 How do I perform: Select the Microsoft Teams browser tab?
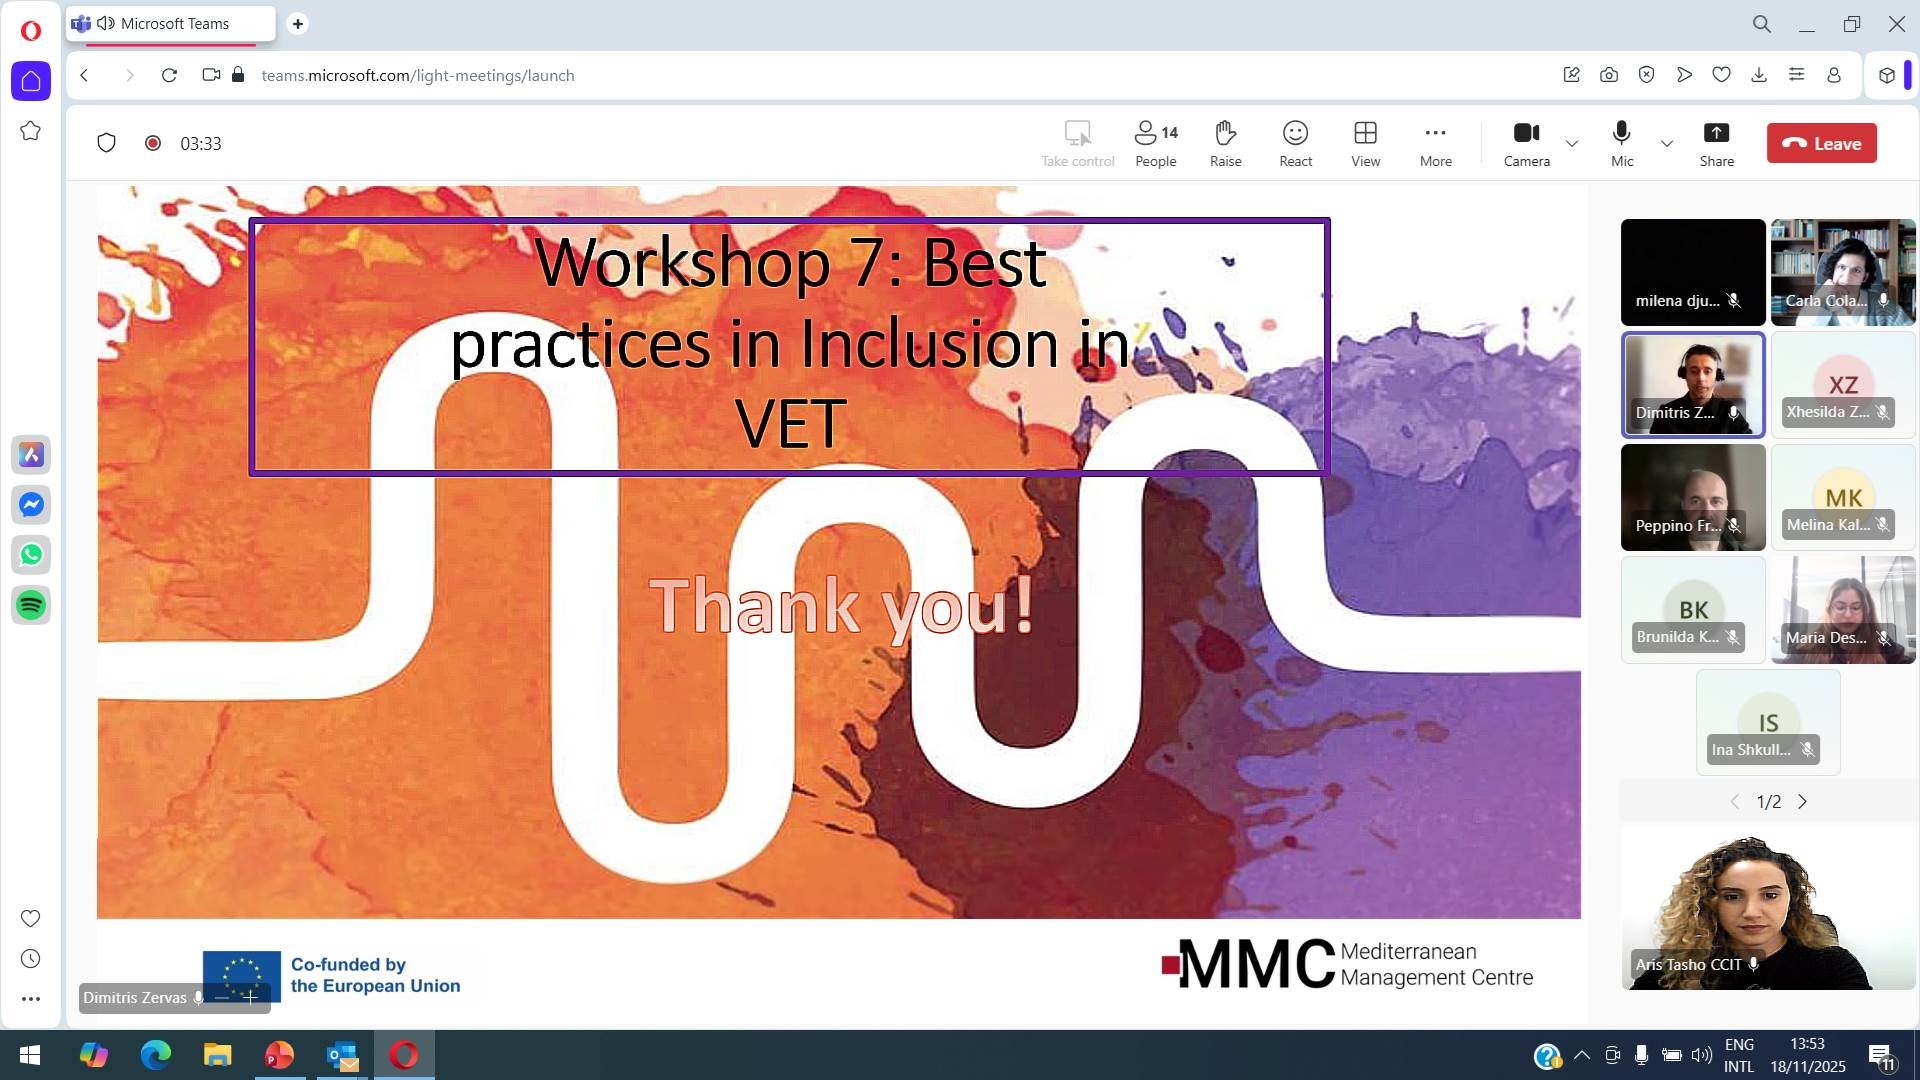pos(174,23)
